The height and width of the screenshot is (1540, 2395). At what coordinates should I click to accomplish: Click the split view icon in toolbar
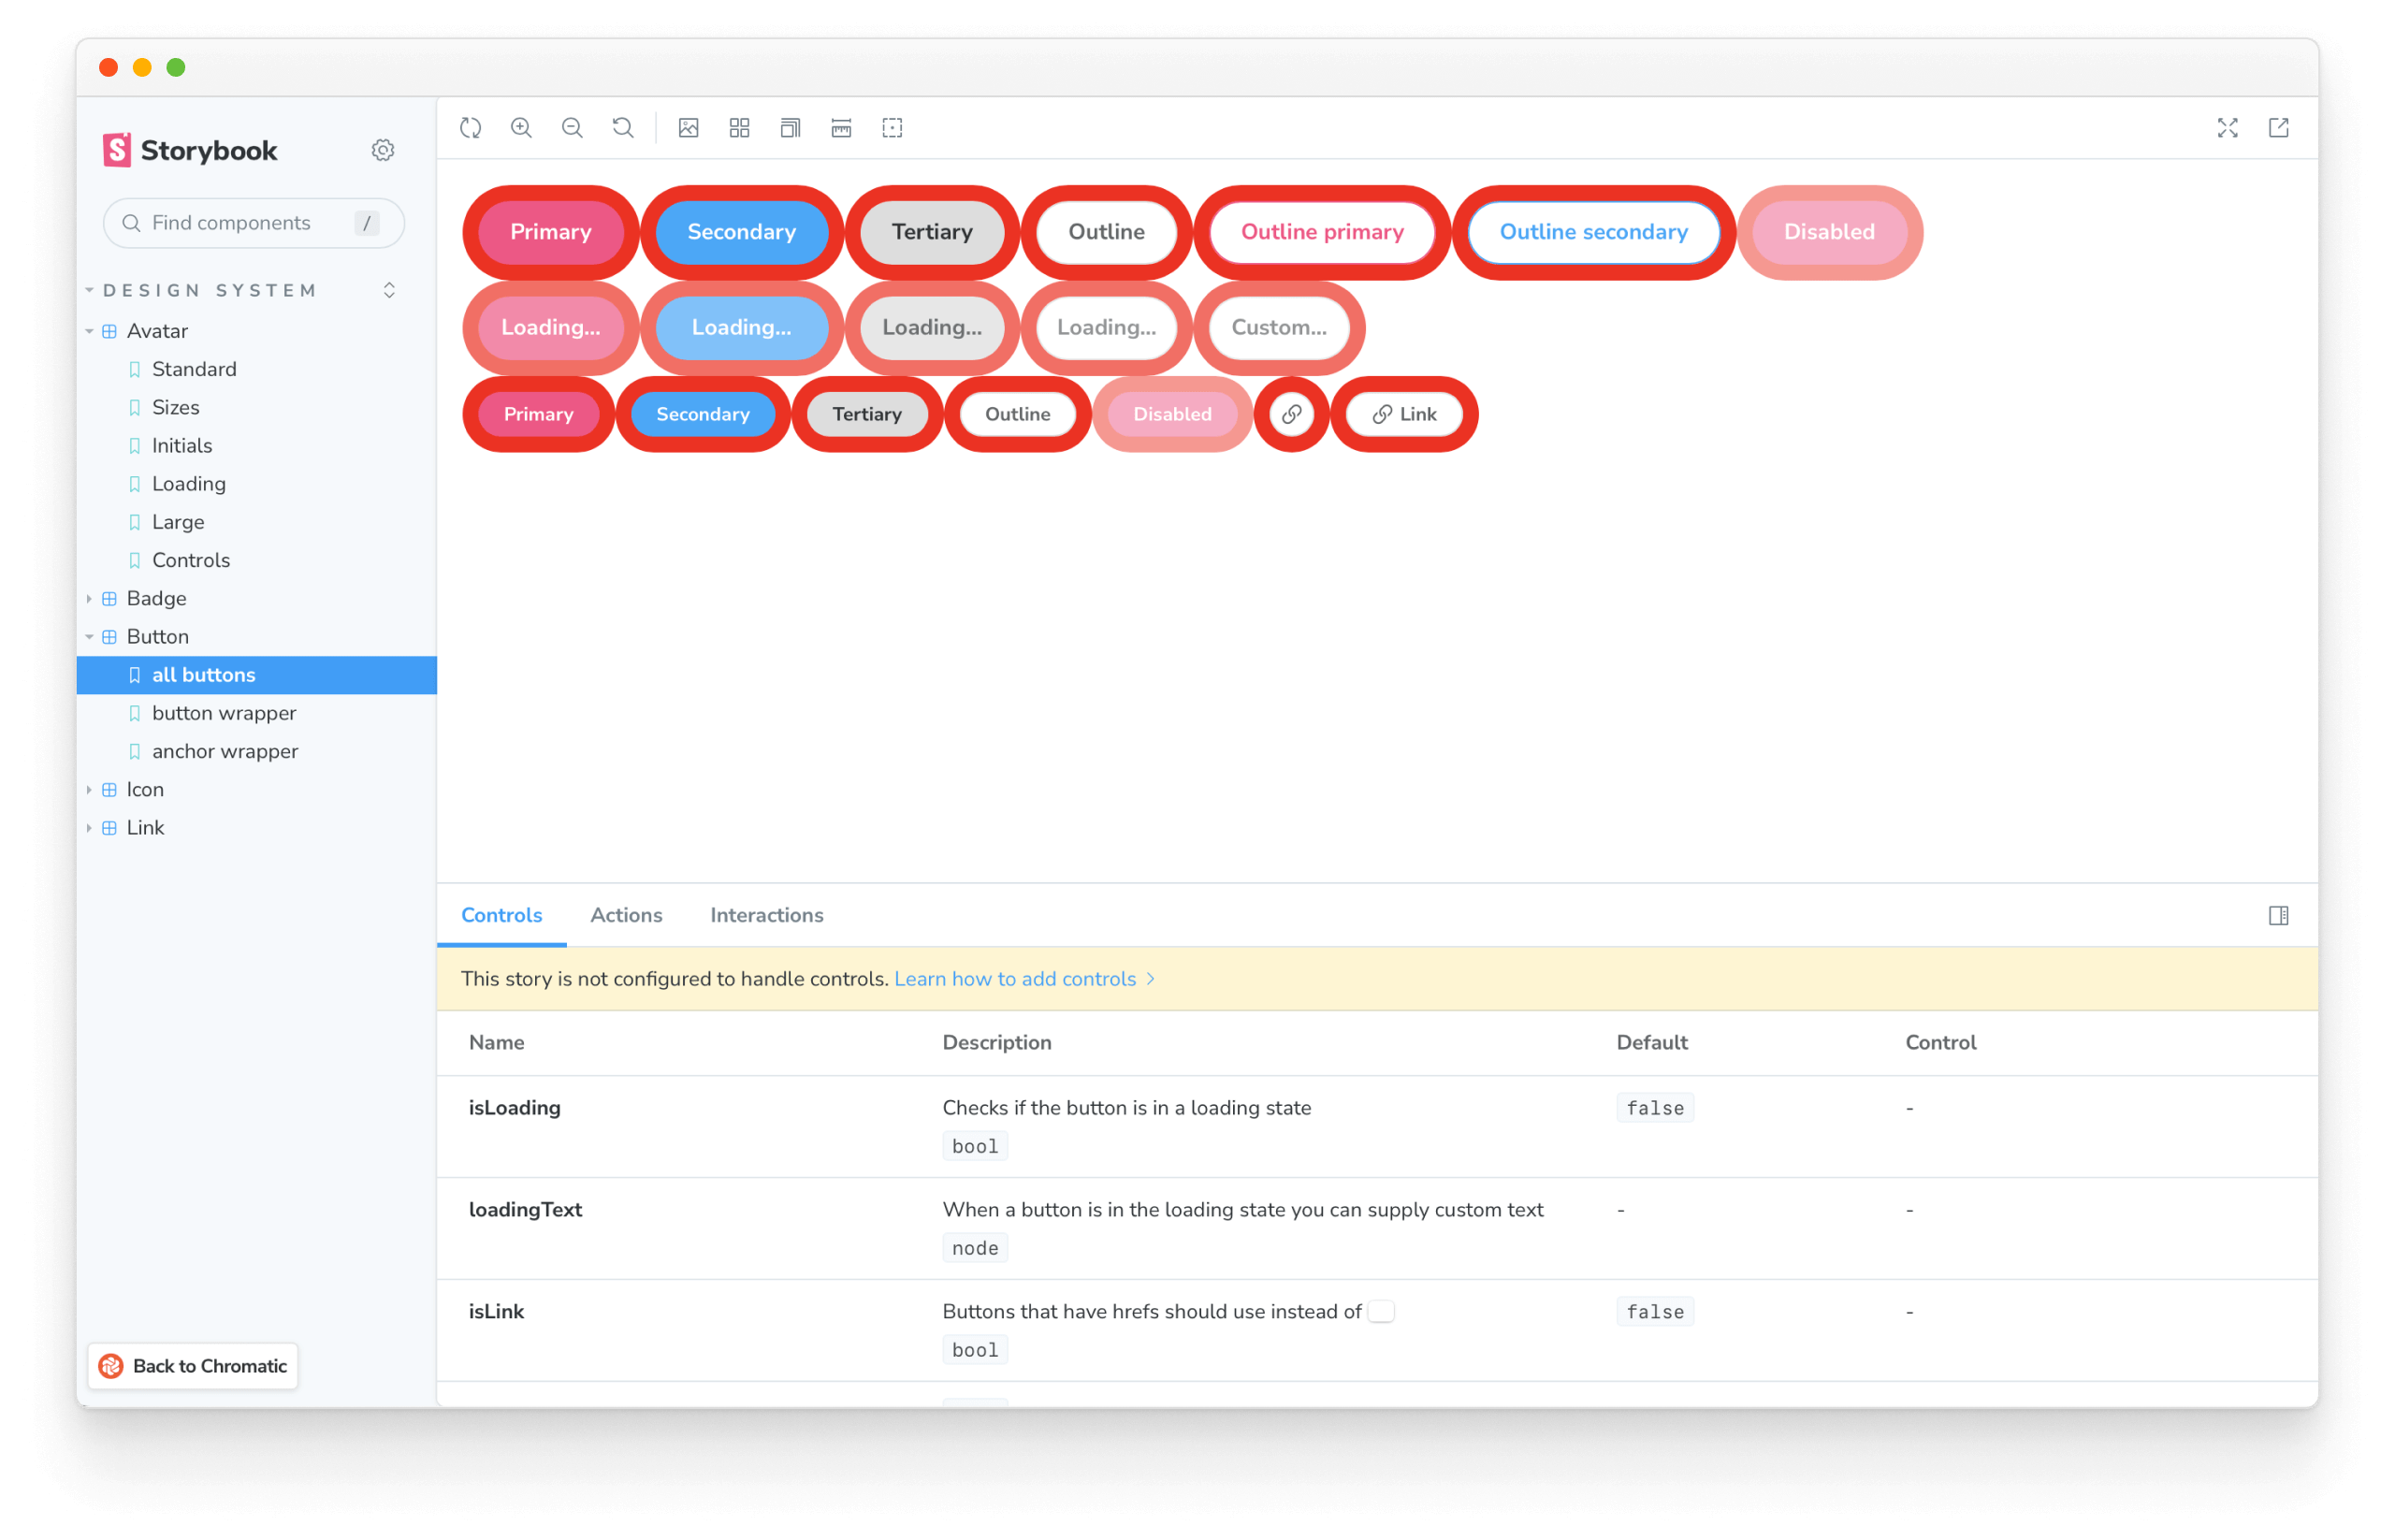pyautogui.click(x=2278, y=915)
